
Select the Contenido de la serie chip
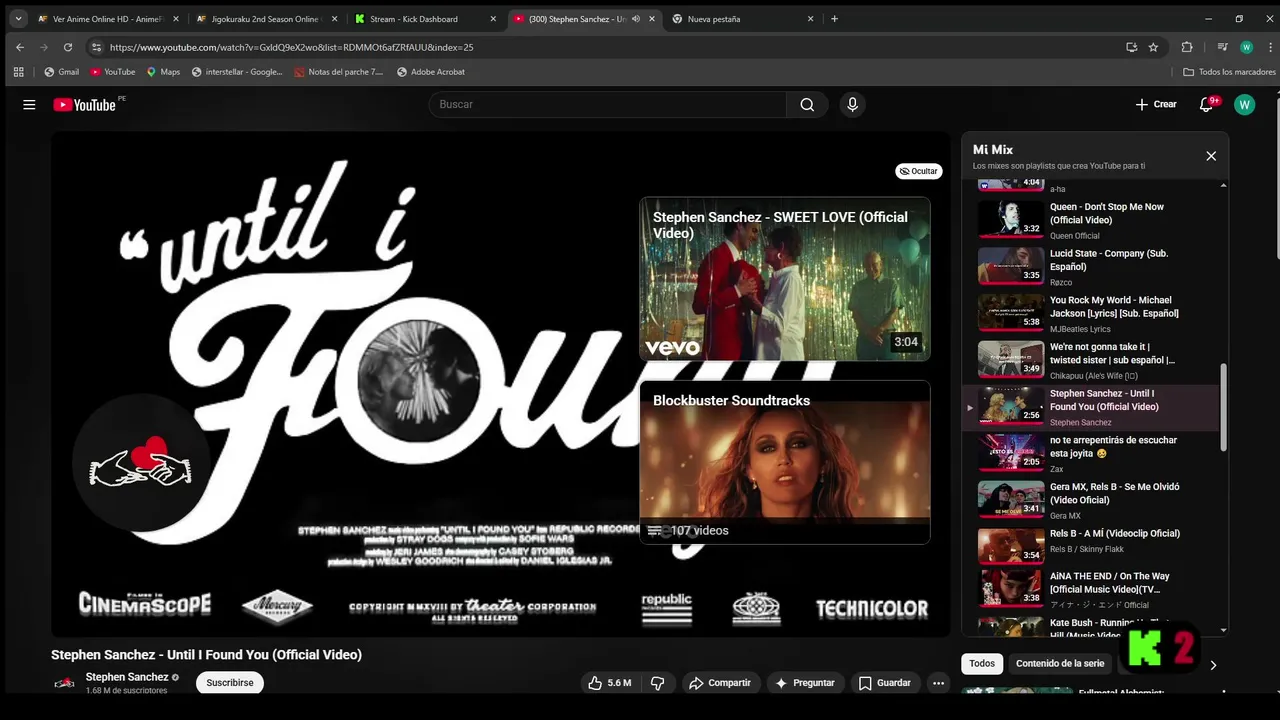[1060, 664]
